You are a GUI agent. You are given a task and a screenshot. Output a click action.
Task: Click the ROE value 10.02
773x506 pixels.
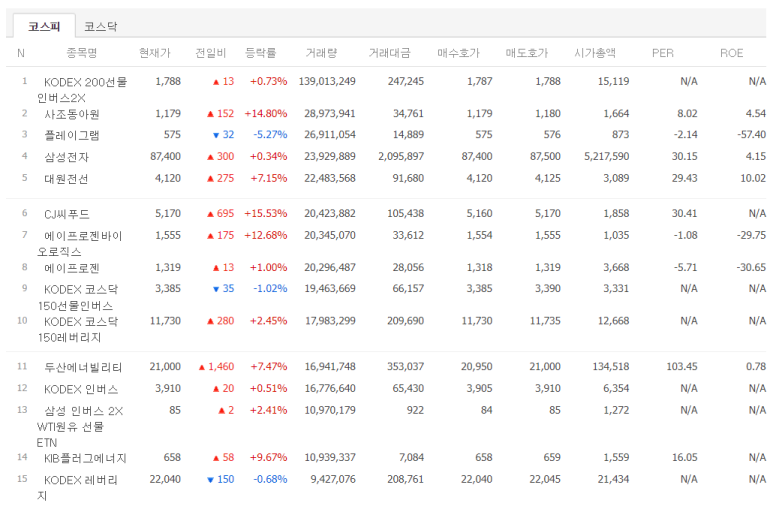click(x=753, y=178)
